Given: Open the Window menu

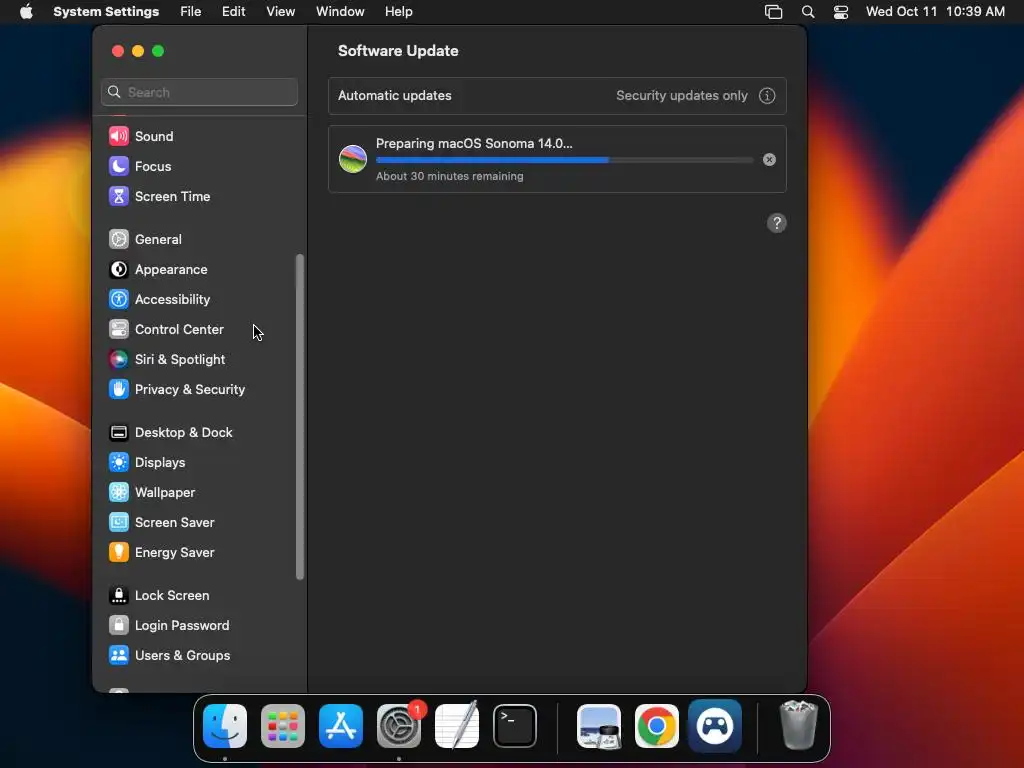Looking at the screenshot, I should pos(340,12).
